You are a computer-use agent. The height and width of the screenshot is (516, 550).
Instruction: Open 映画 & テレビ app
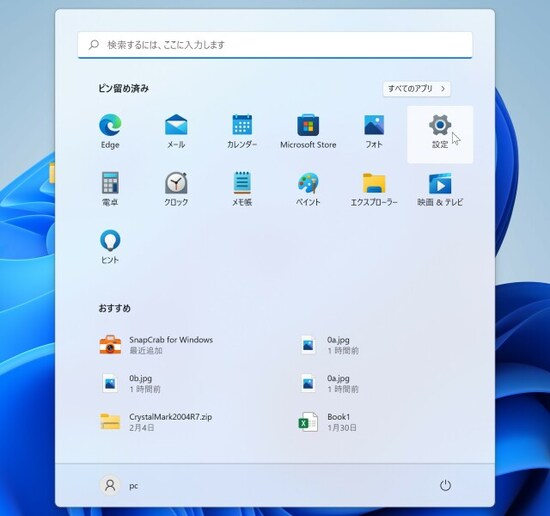[x=440, y=189]
